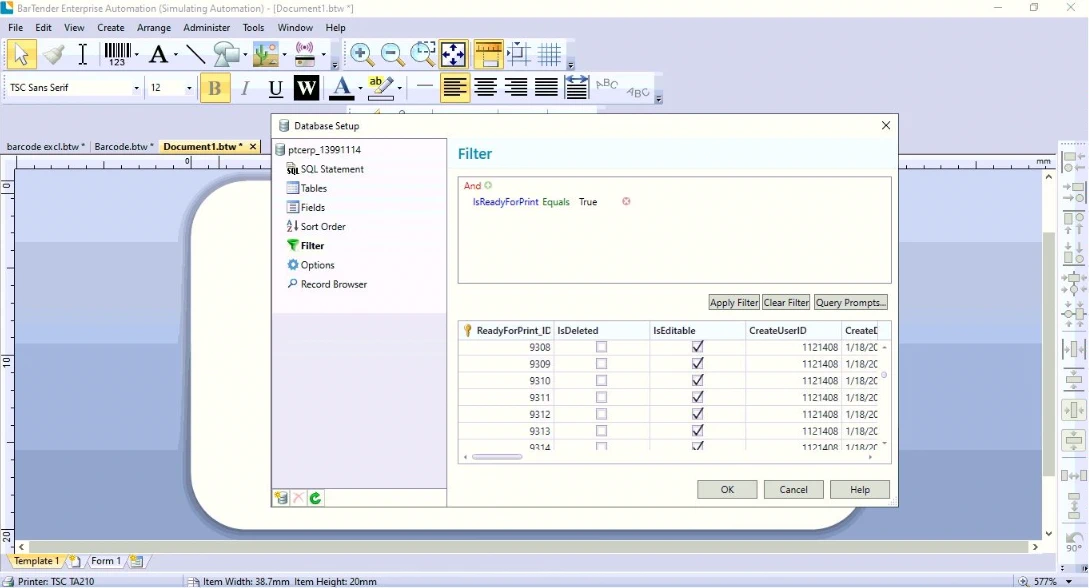Screen dimensions: 1089x588
Task: Uncheck IsEditable for row 9308
Action: tap(697, 346)
